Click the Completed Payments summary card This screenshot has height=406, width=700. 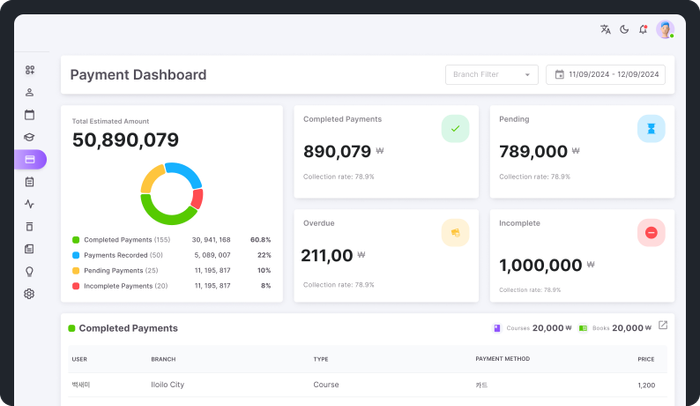[386, 150]
